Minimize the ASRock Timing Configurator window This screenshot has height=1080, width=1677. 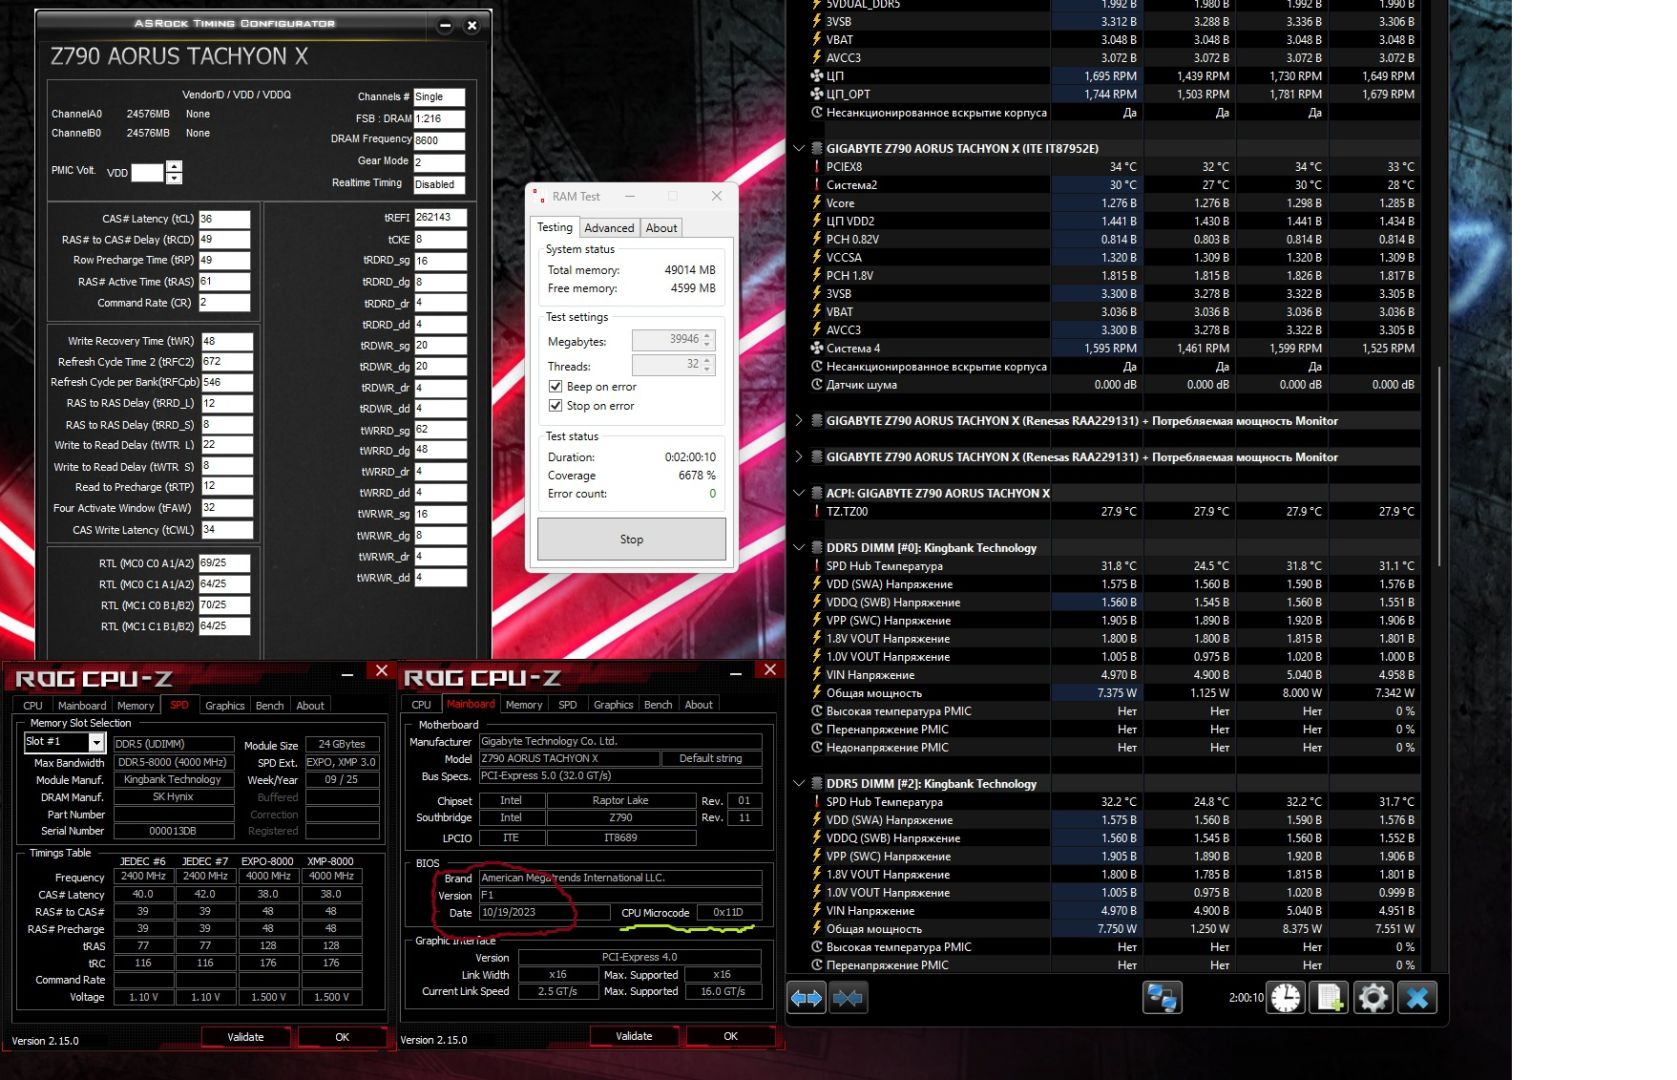point(445,25)
